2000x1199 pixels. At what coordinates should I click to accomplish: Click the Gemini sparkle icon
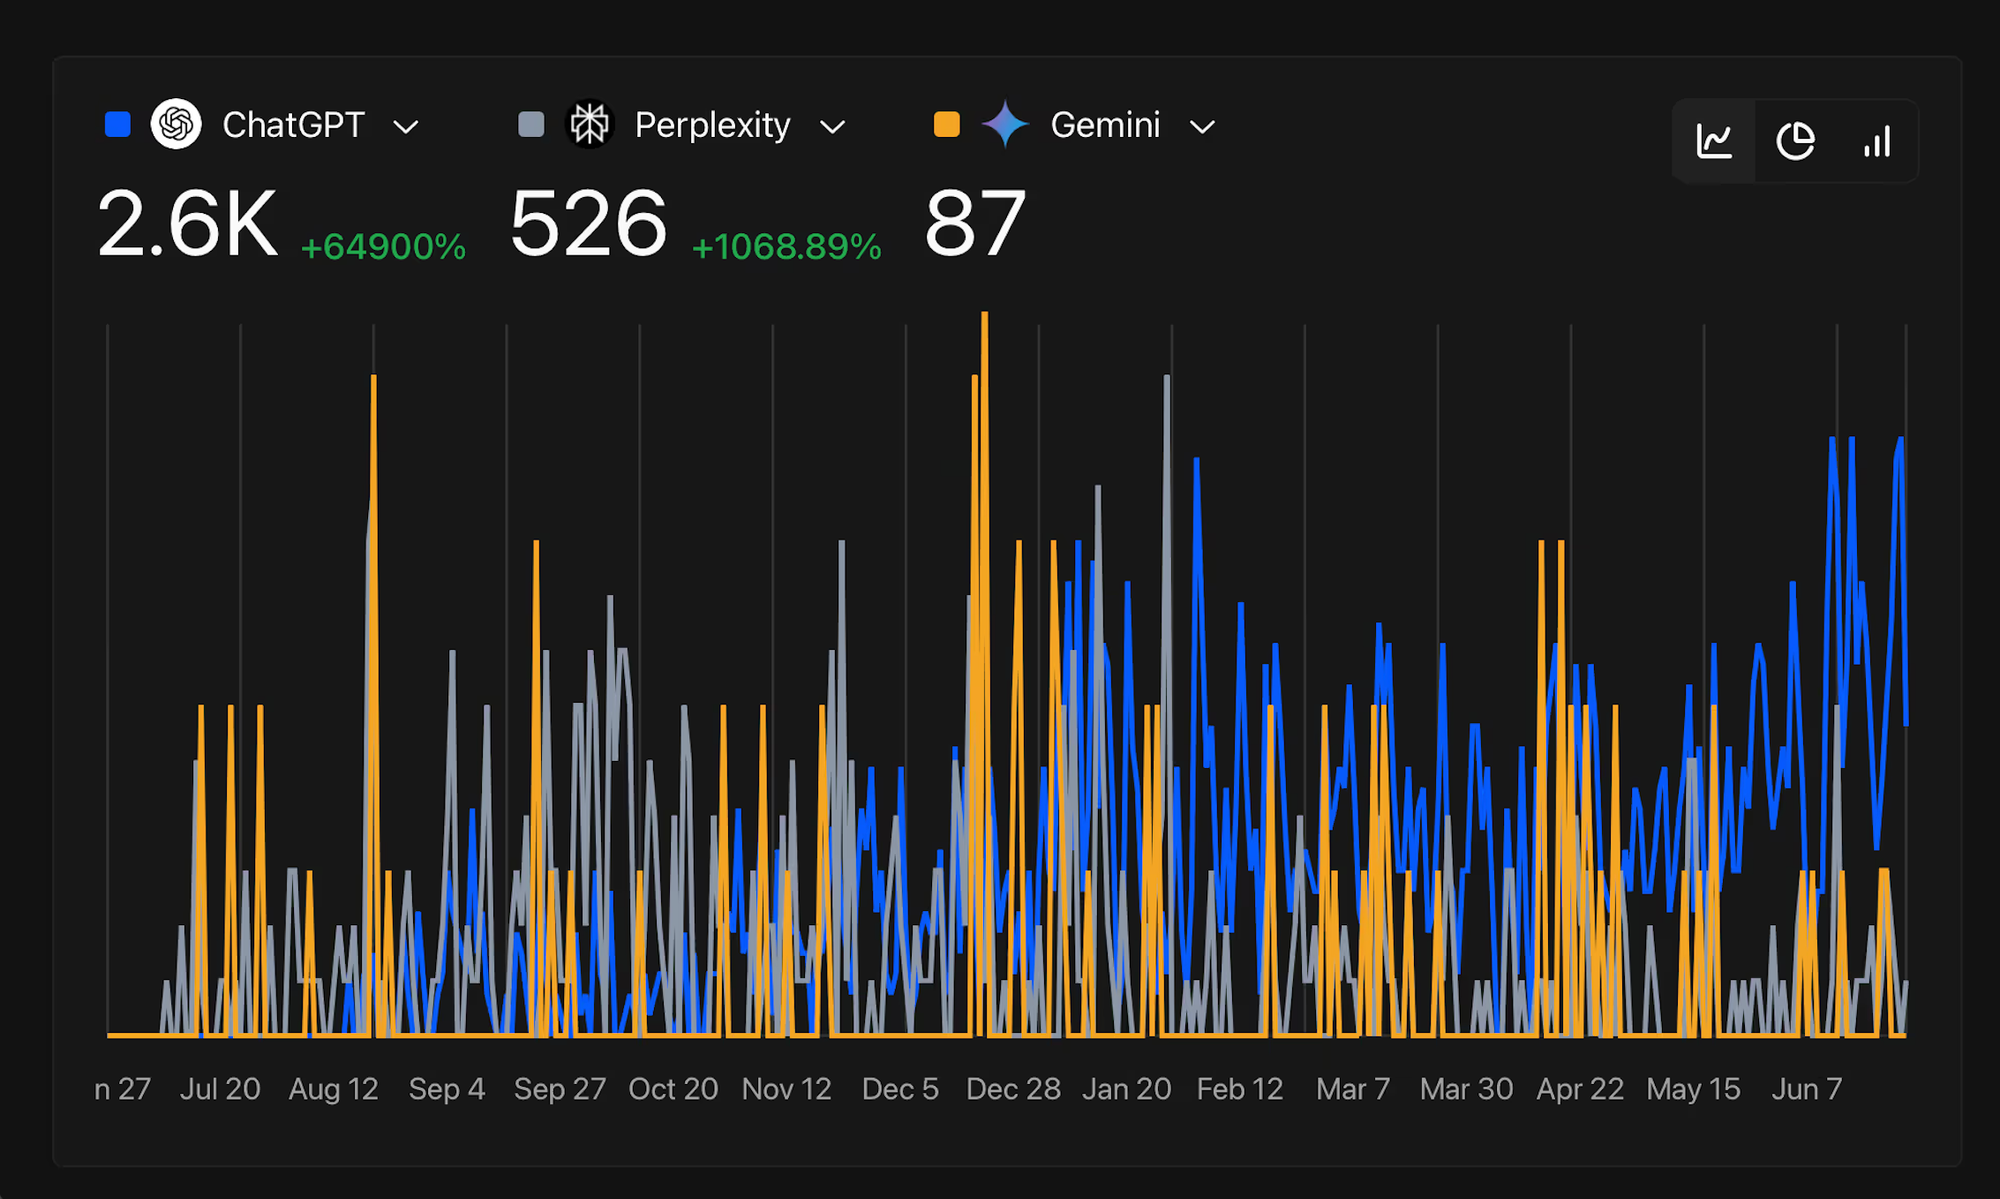1005,124
